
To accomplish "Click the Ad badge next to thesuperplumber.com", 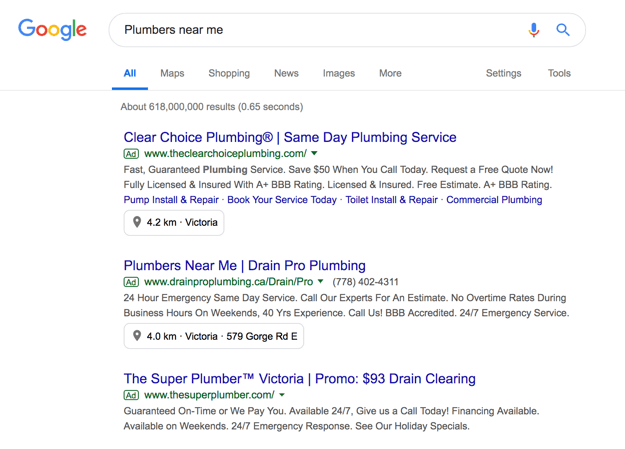I will (x=131, y=395).
